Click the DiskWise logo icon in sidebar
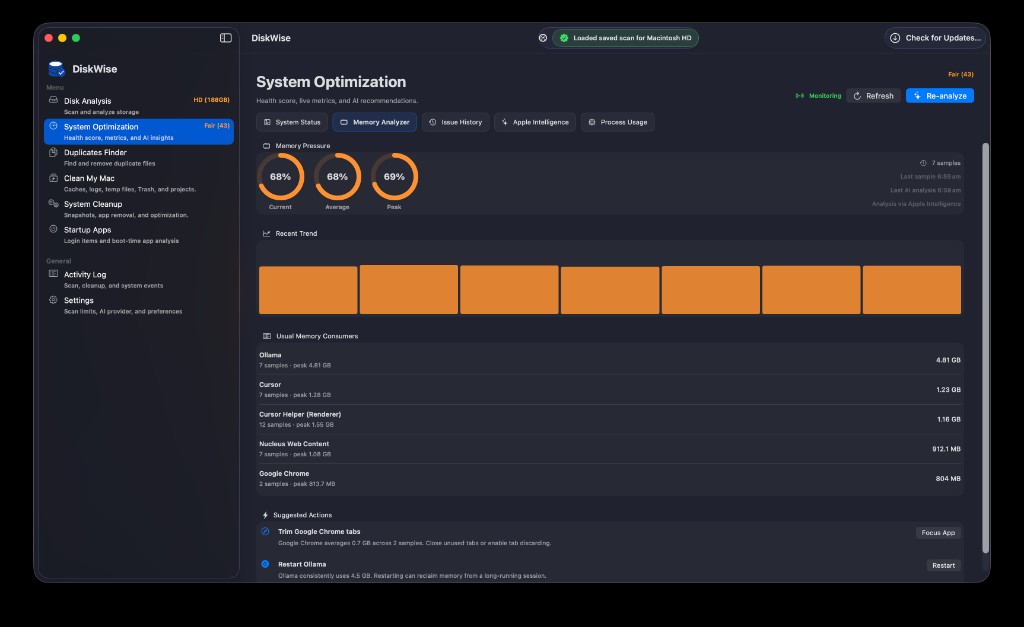 click(56, 69)
